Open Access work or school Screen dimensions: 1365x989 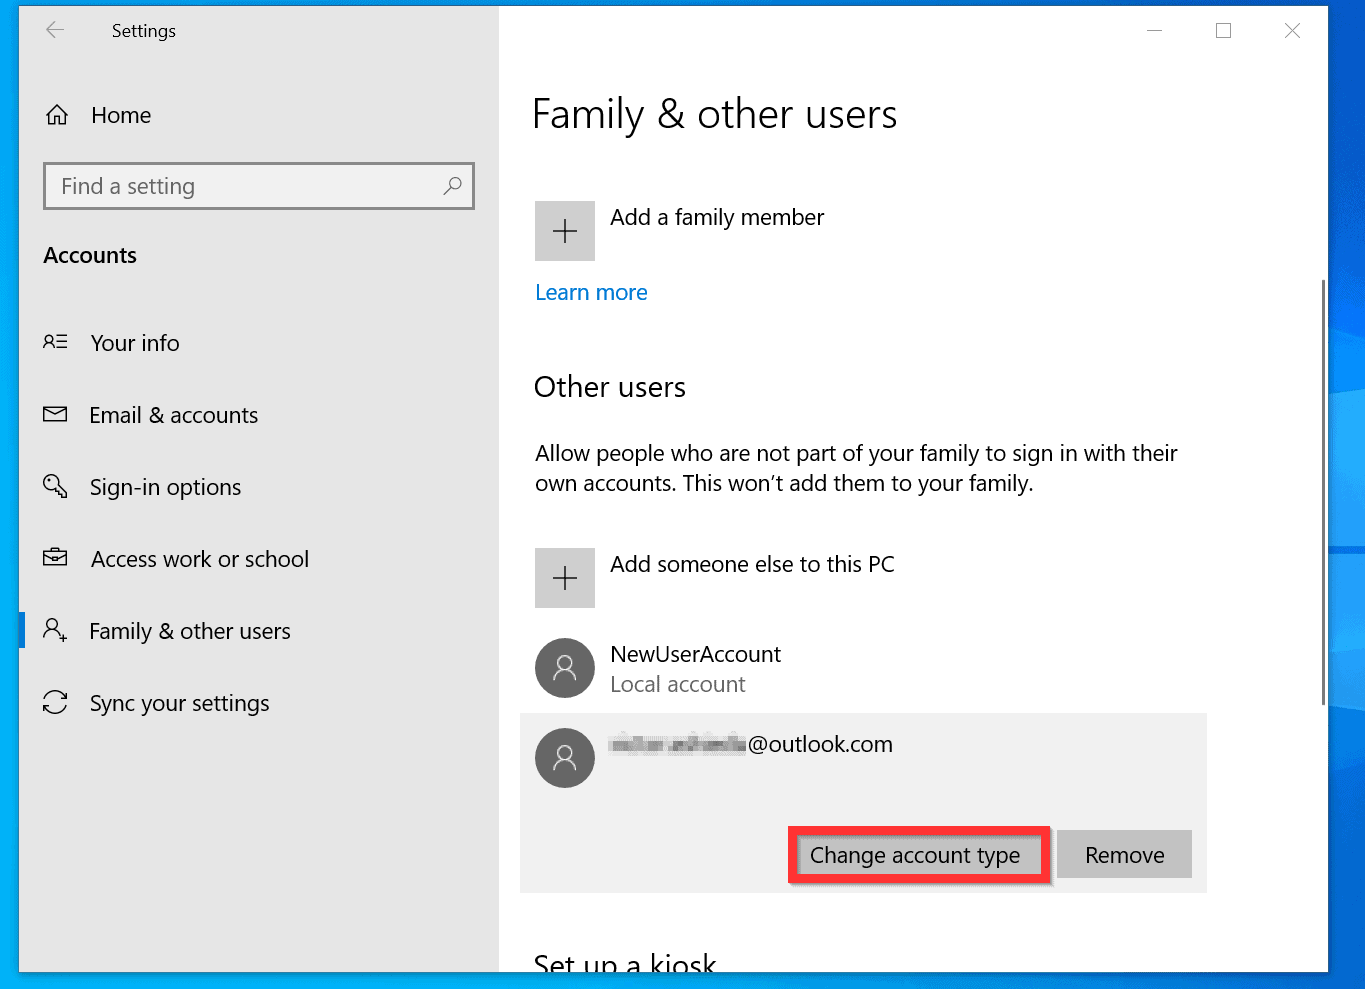coord(200,559)
